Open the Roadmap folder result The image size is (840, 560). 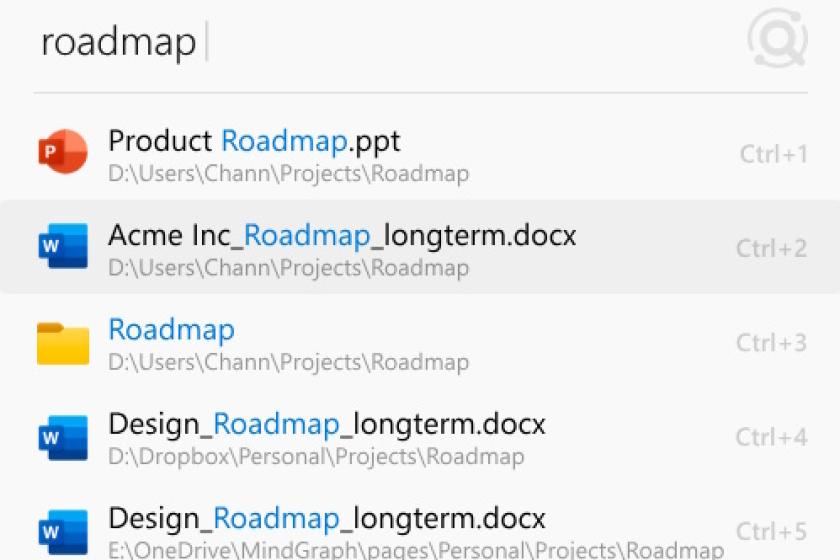tap(420, 342)
